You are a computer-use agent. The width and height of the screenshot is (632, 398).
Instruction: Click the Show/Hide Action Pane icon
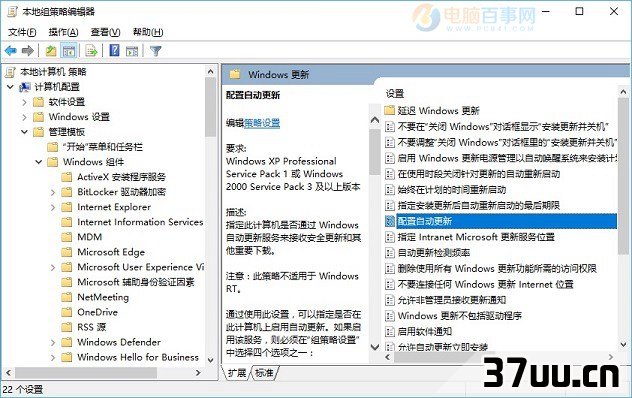[132, 51]
